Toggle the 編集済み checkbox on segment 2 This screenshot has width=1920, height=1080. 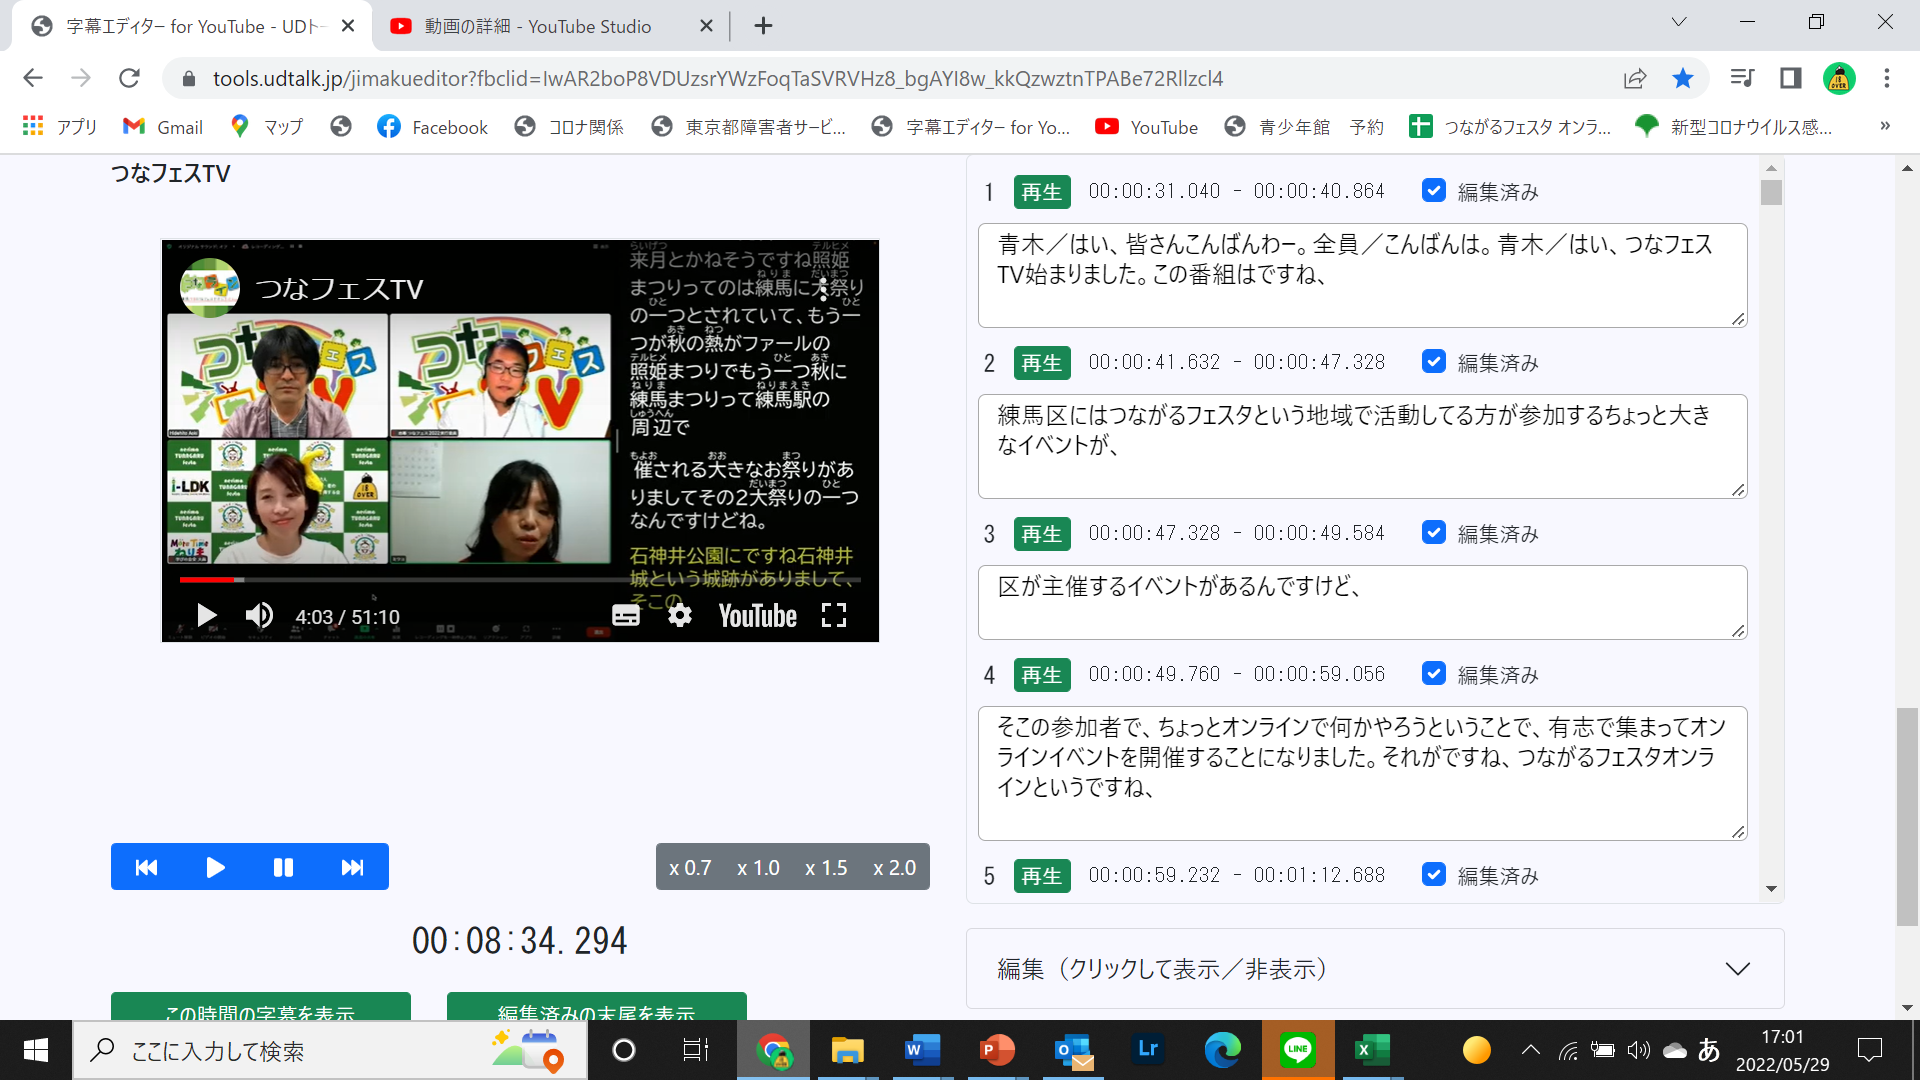coord(1434,362)
